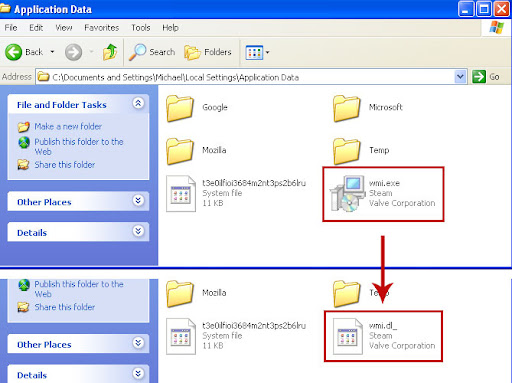The height and width of the screenshot is (383, 512).
Task: Collapse the File and Folder Tasks panel
Action: click(138, 103)
